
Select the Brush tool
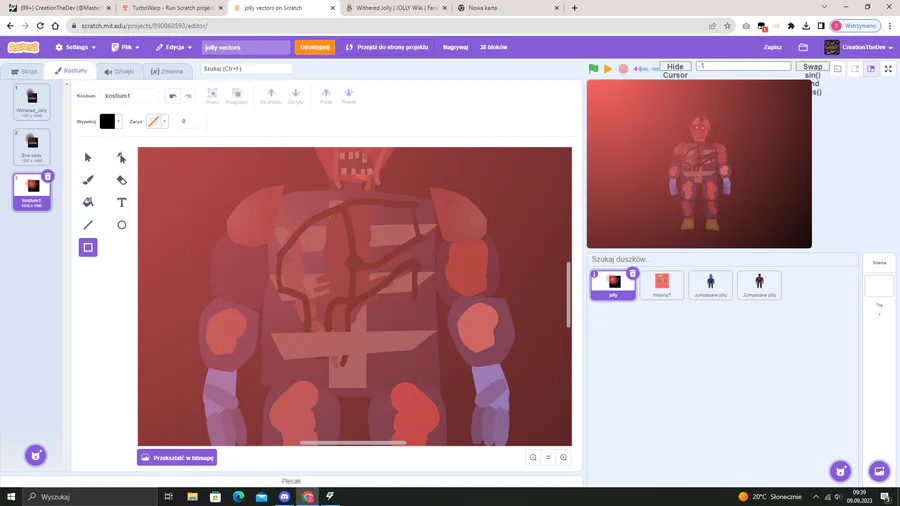[88, 180]
